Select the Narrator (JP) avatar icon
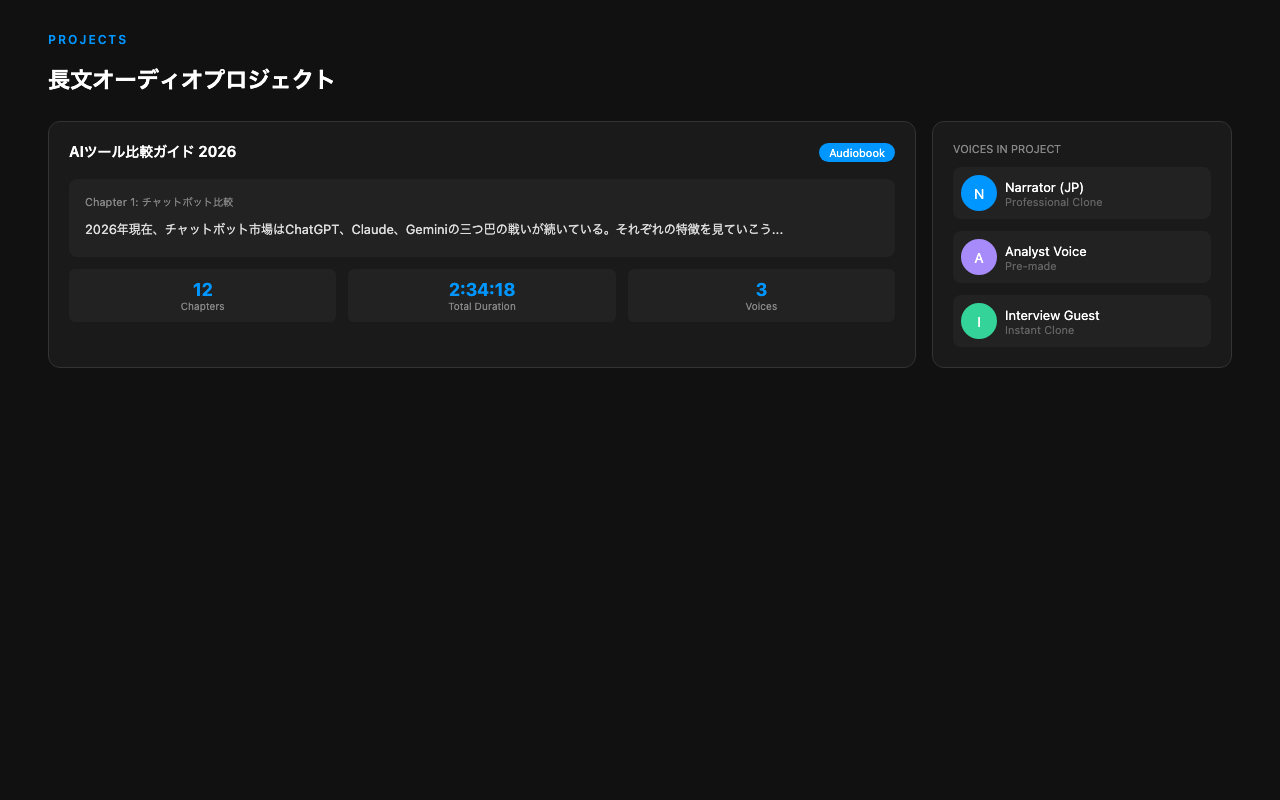 tap(978, 193)
